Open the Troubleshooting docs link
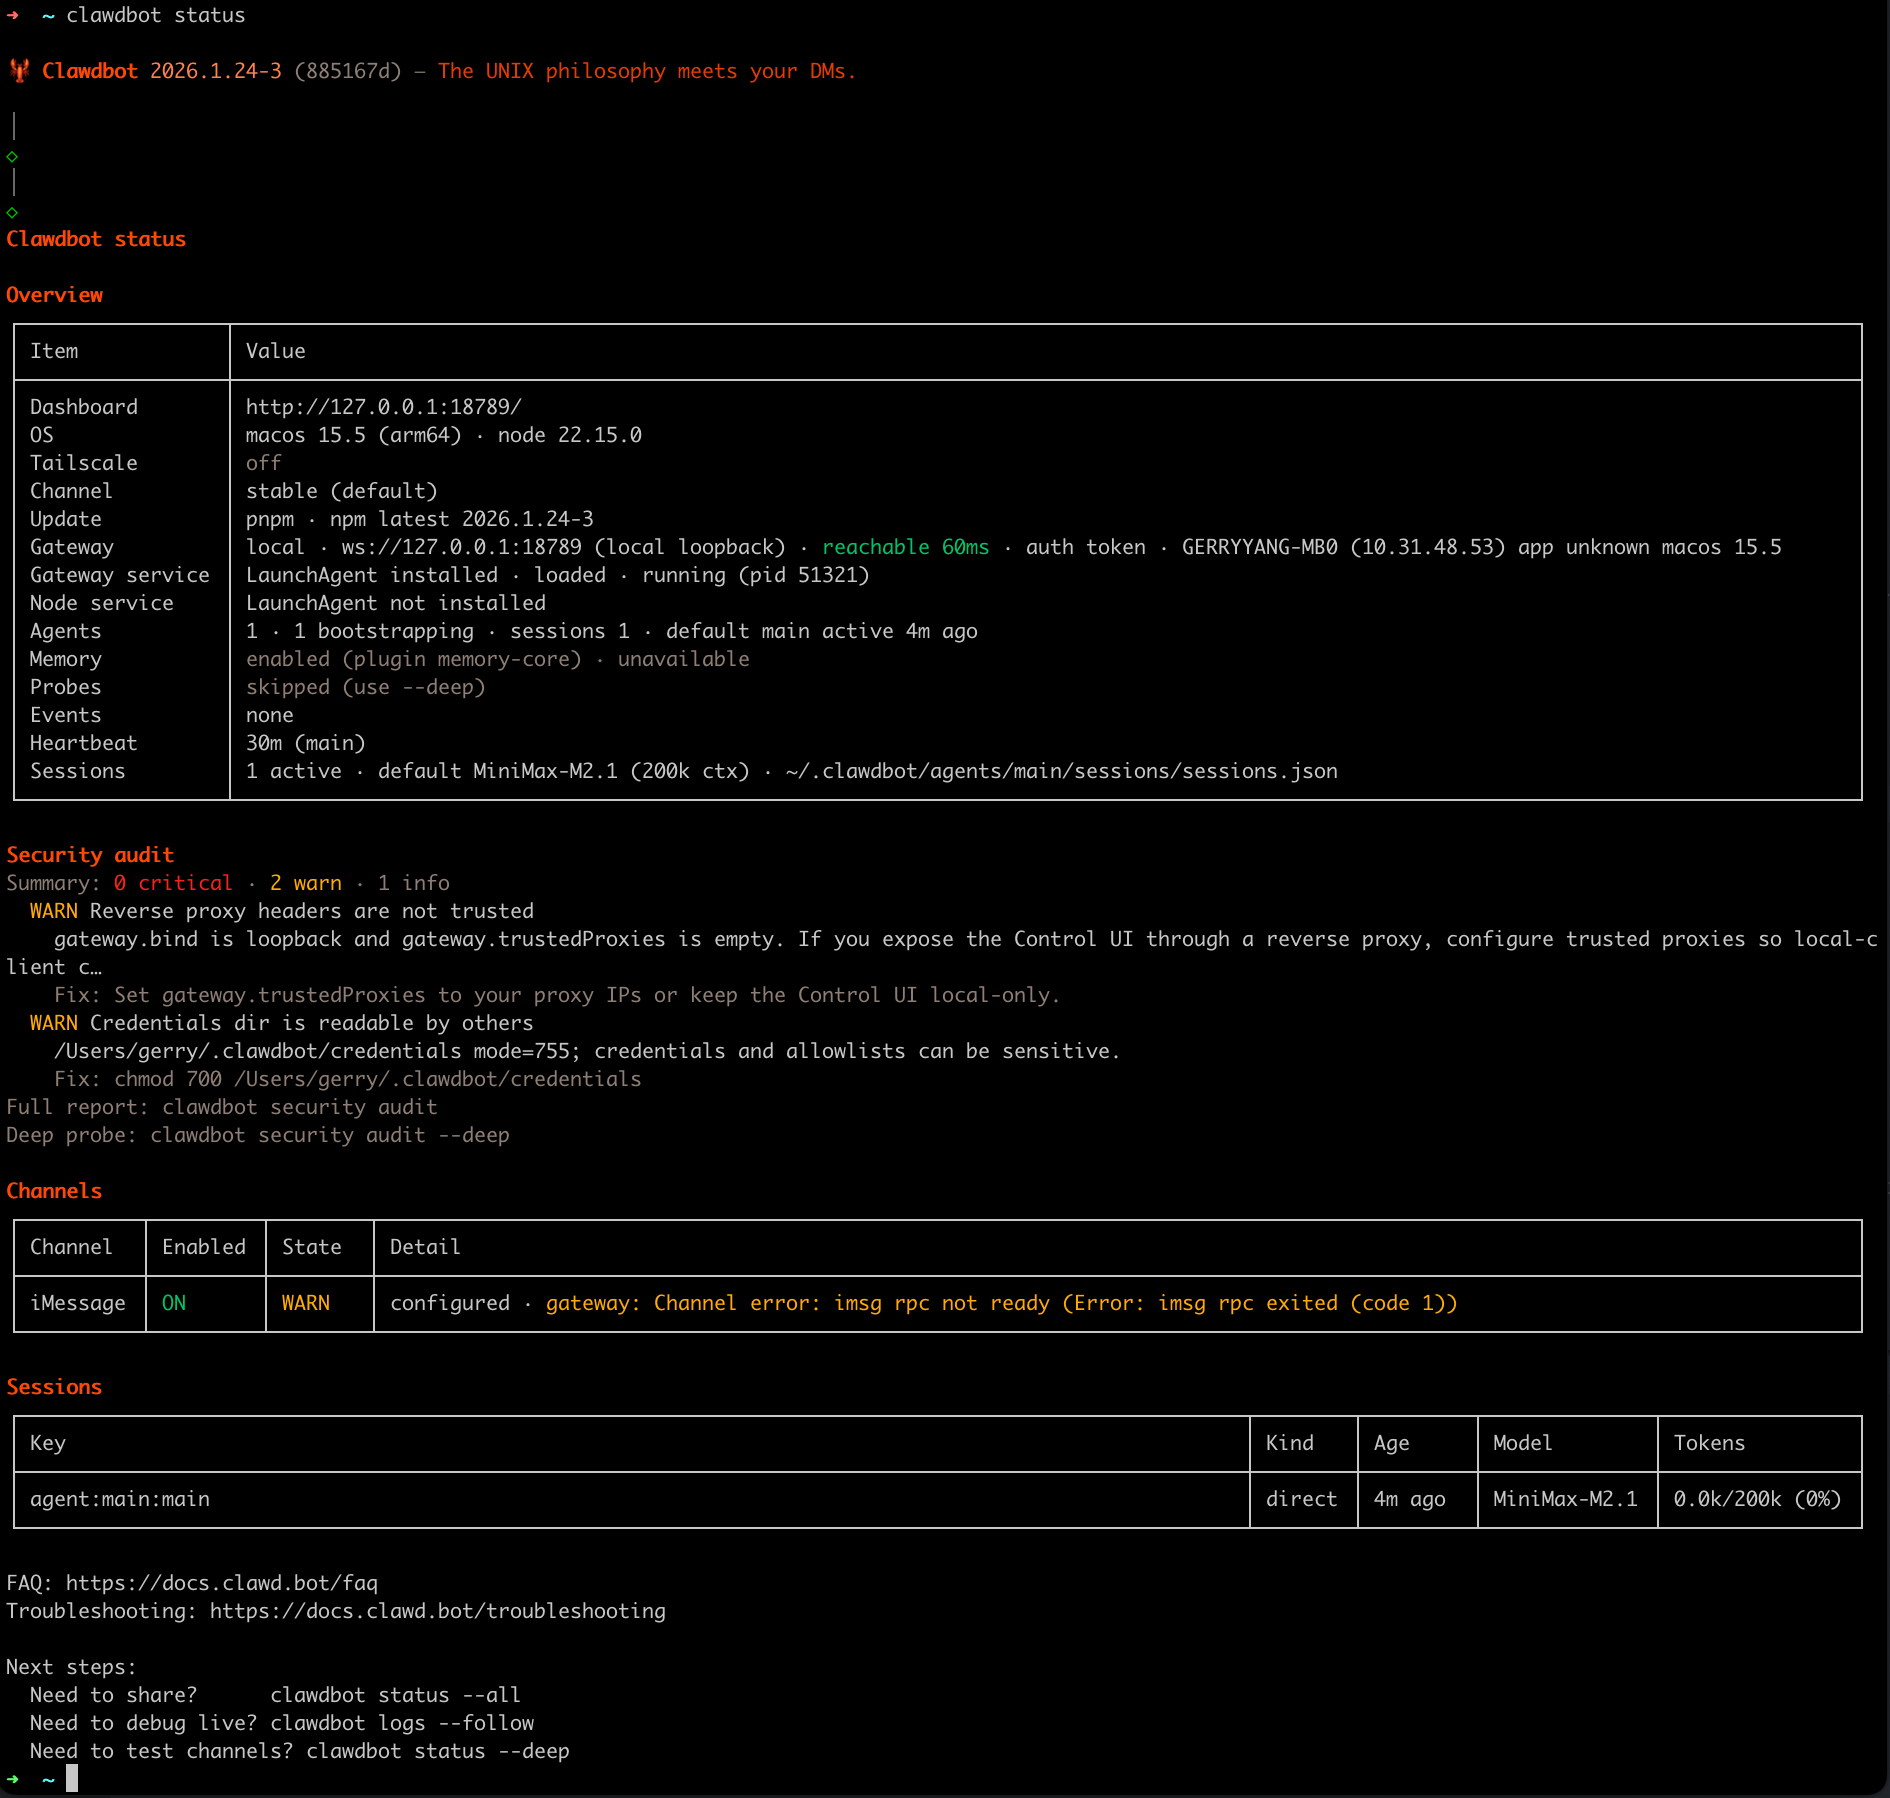 437,1611
